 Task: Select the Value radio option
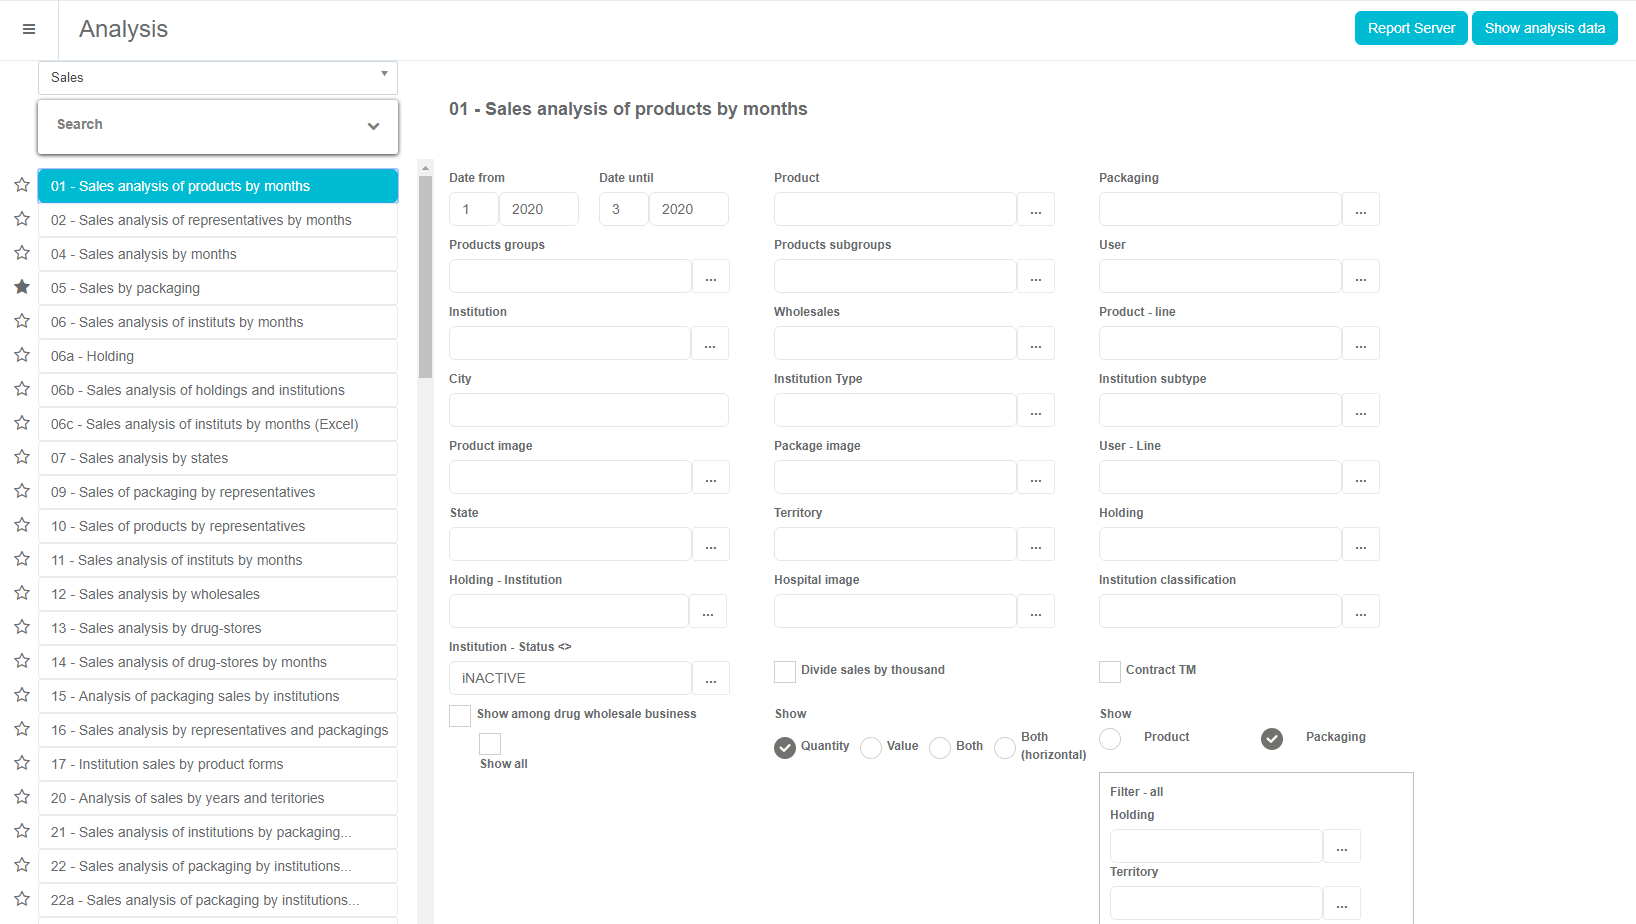(871, 748)
